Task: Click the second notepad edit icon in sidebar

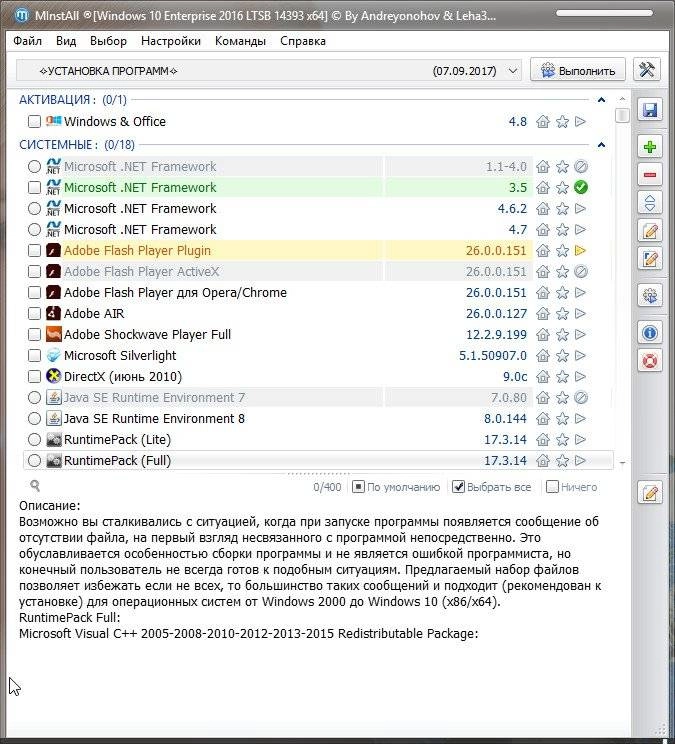Action: tap(649, 259)
